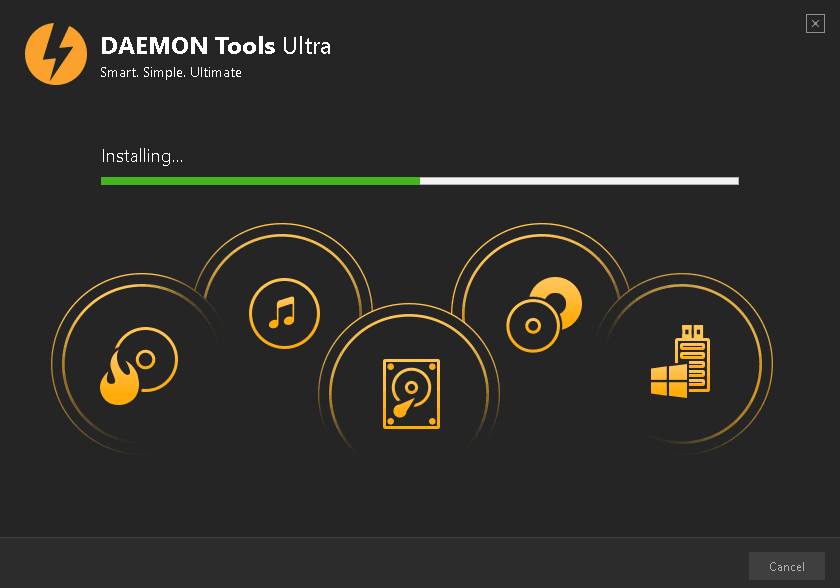The height and width of the screenshot is (588, 840).
Task: Click the Smart. Simple. Ultimate tagline
Action: click(171, 72)
